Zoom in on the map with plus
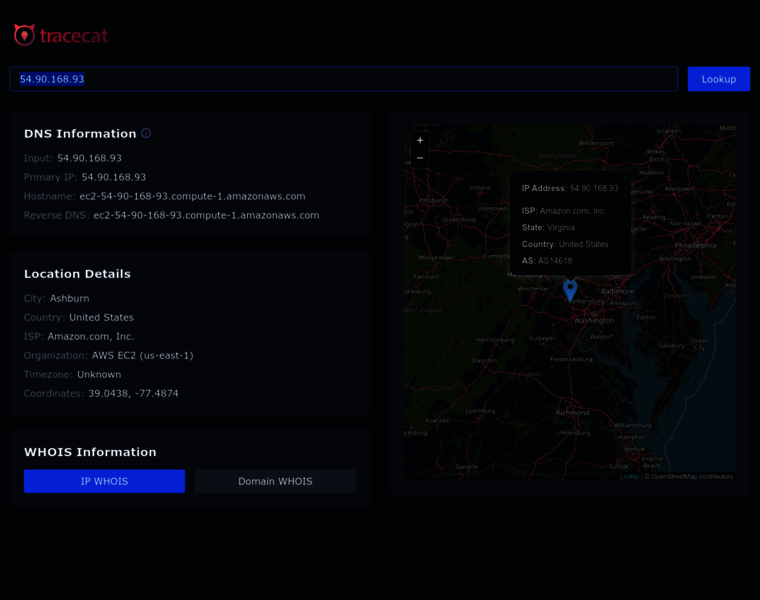This screenshot has height=600, width=760. pos(420,141)
